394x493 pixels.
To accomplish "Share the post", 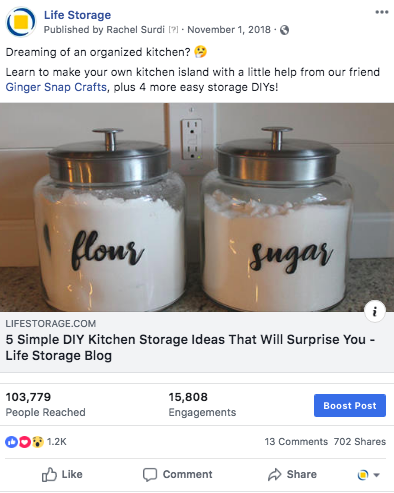I will [x=292, y=474].
